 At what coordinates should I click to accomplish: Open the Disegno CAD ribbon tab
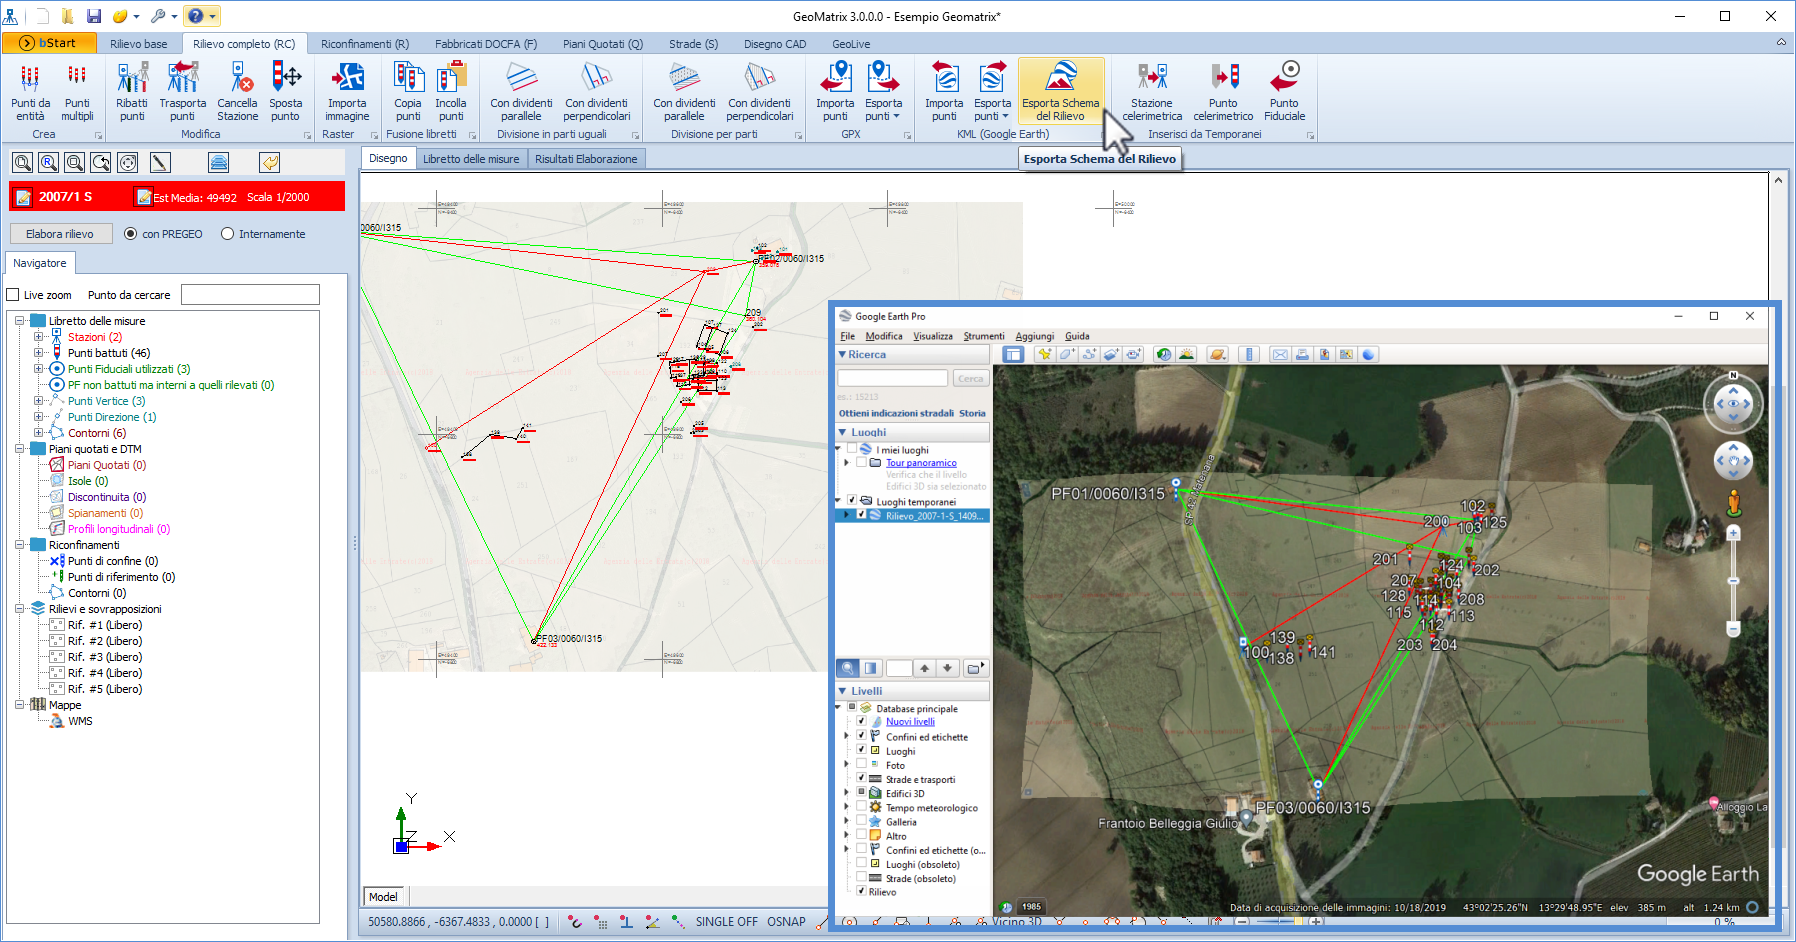pos(775,44)
